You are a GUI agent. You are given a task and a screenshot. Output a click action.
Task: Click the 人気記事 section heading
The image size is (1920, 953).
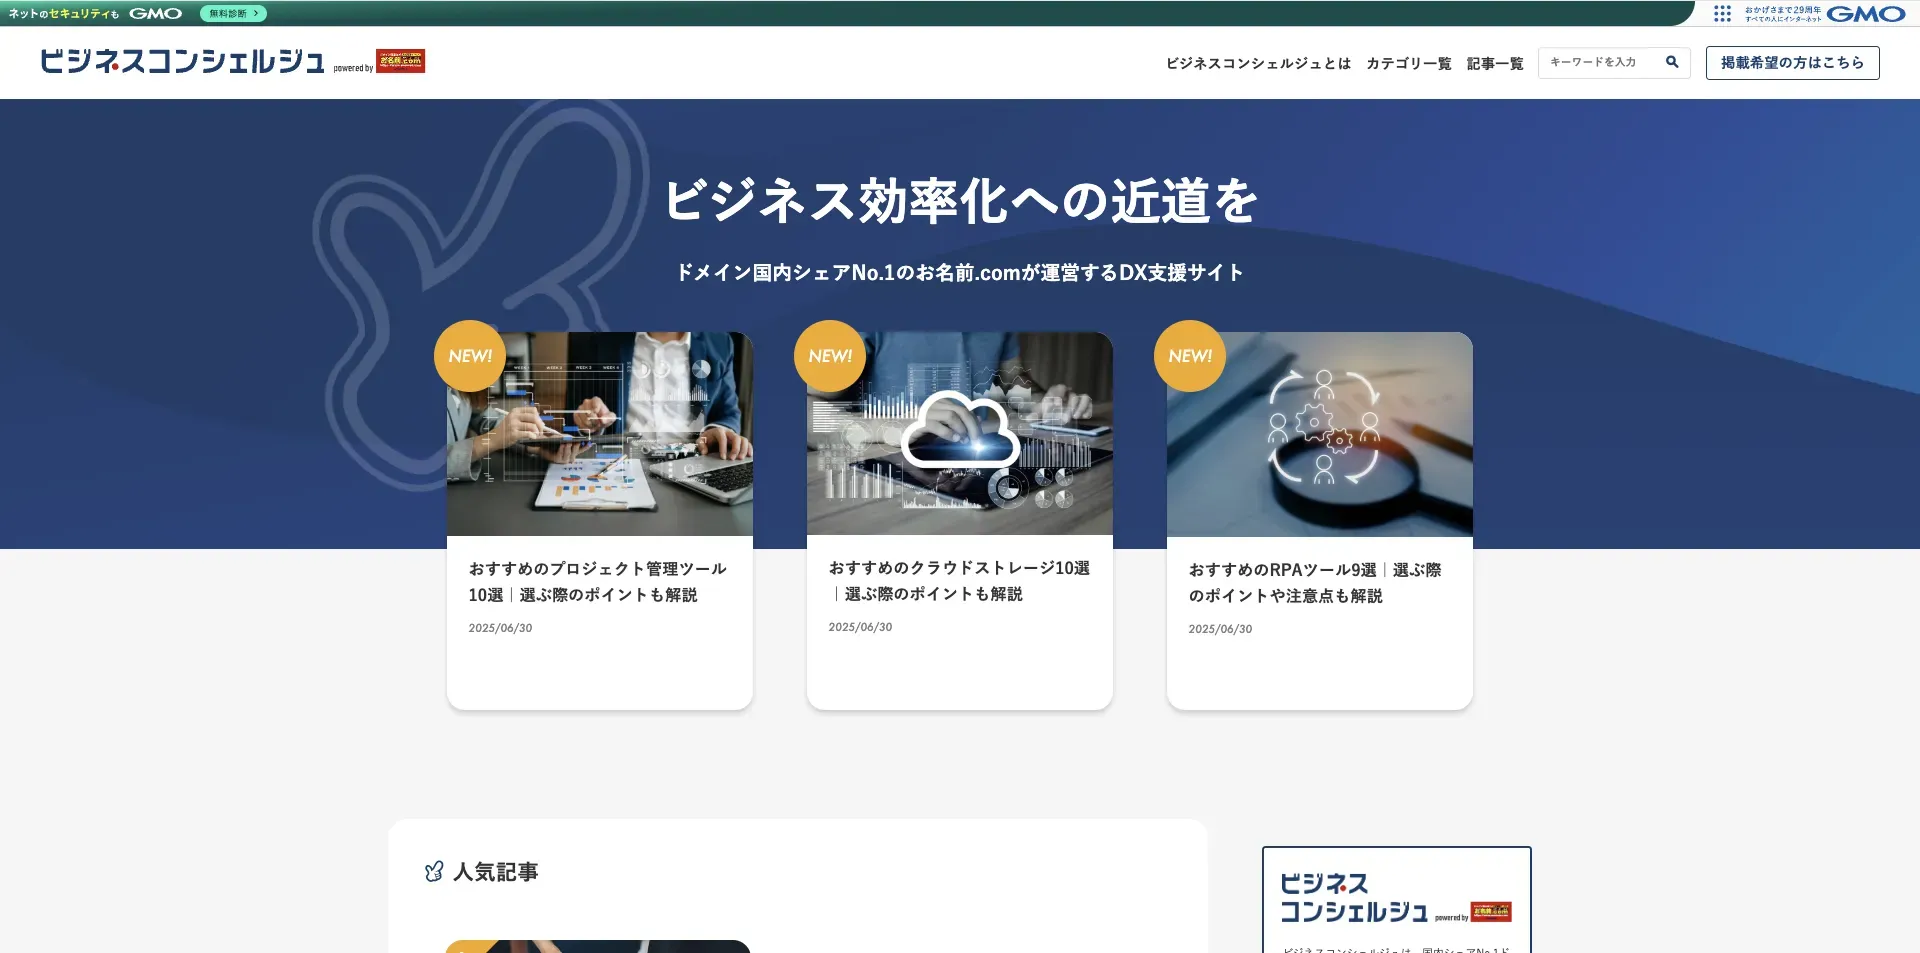[496, 872]
